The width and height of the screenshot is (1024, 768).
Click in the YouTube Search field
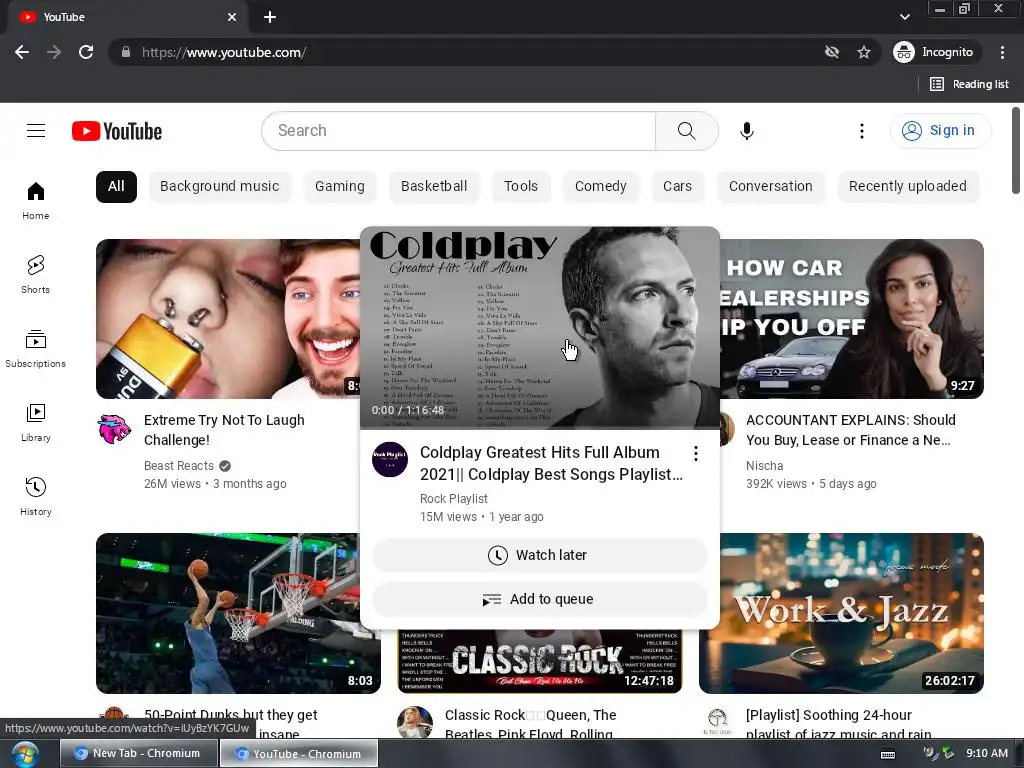[458, 131]
